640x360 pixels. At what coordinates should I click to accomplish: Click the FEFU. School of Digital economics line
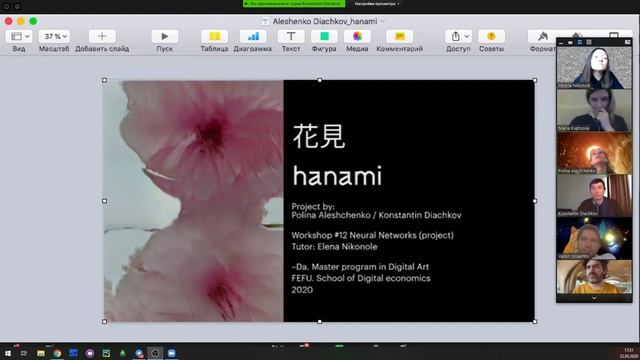[361, 278]
